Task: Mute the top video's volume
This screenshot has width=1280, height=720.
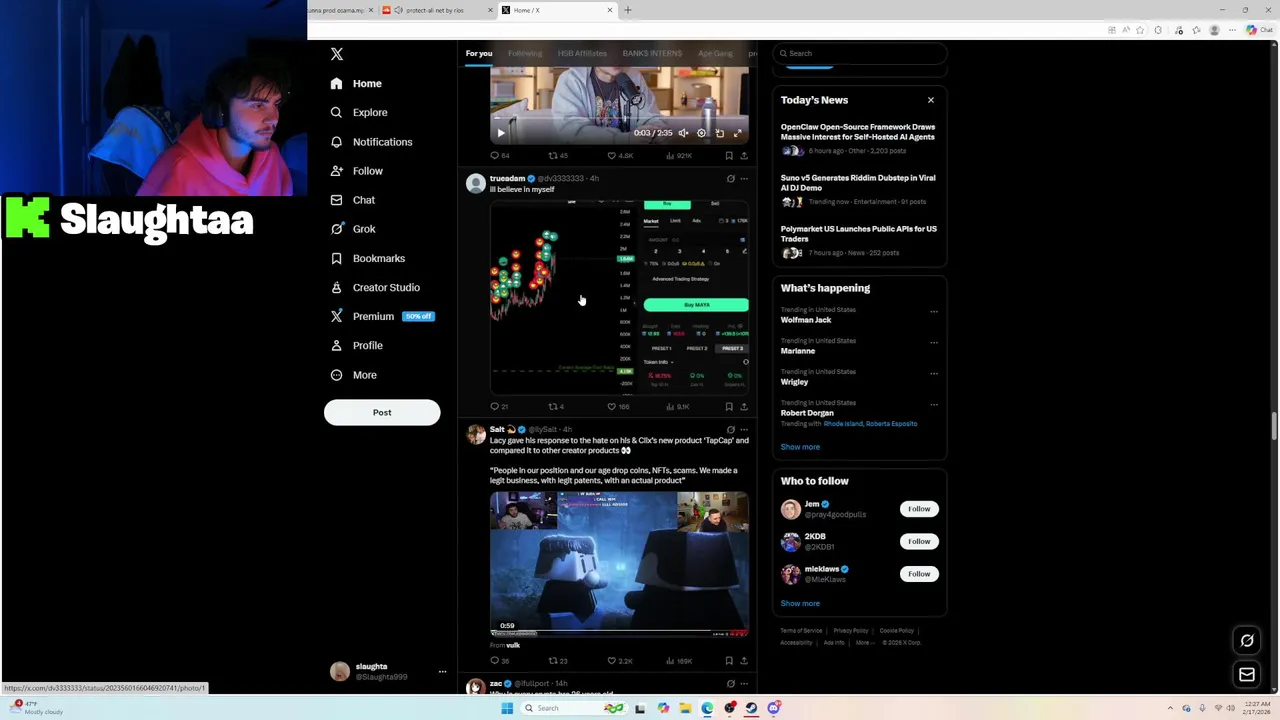Action: (683, 133)
